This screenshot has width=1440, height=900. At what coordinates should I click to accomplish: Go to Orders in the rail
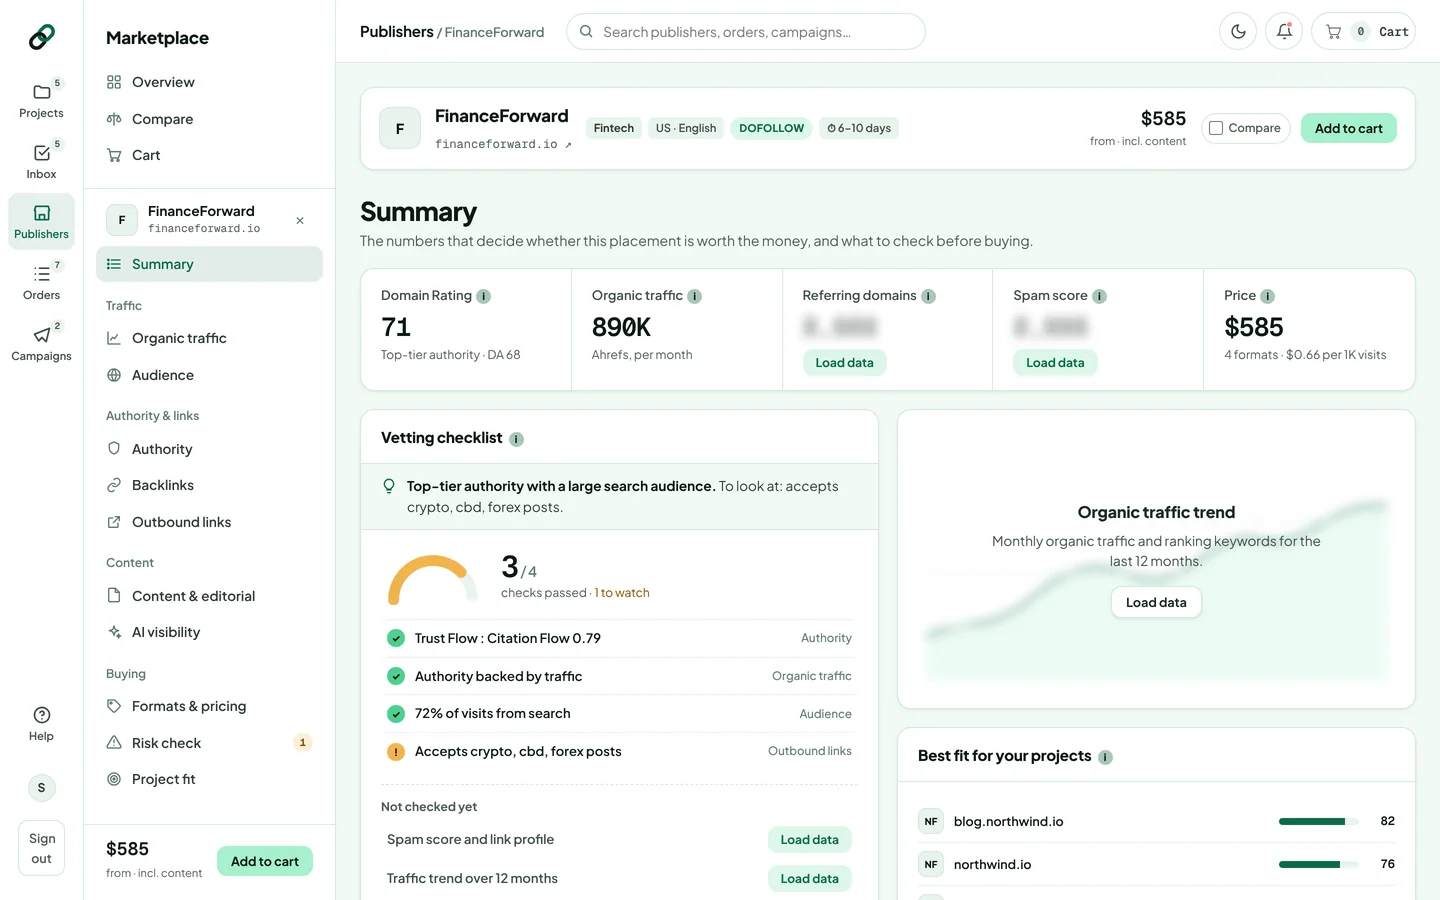point(41,281)
